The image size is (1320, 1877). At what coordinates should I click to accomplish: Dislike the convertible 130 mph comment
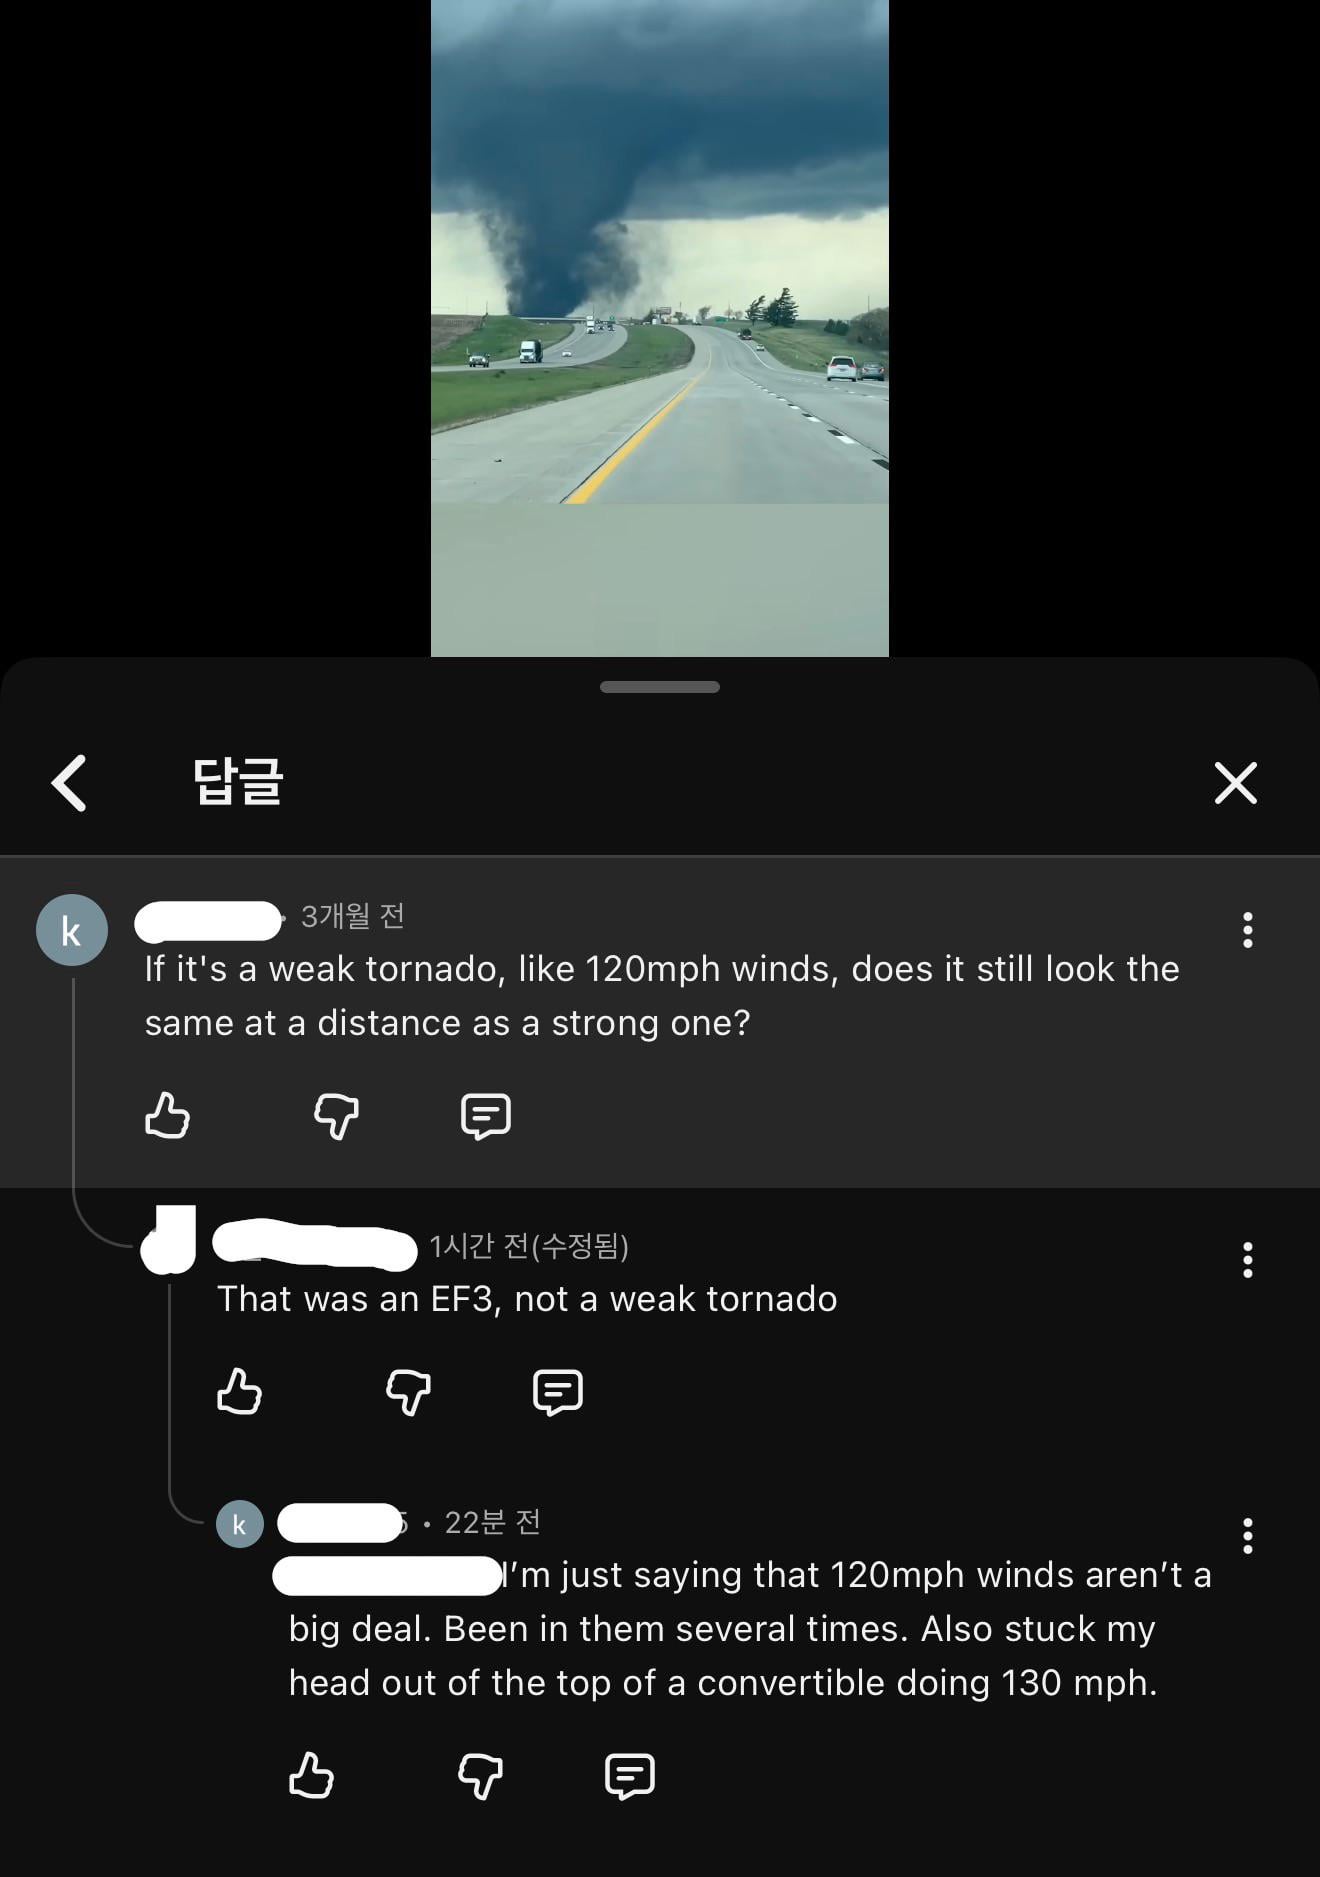[x=481, y=1776]
